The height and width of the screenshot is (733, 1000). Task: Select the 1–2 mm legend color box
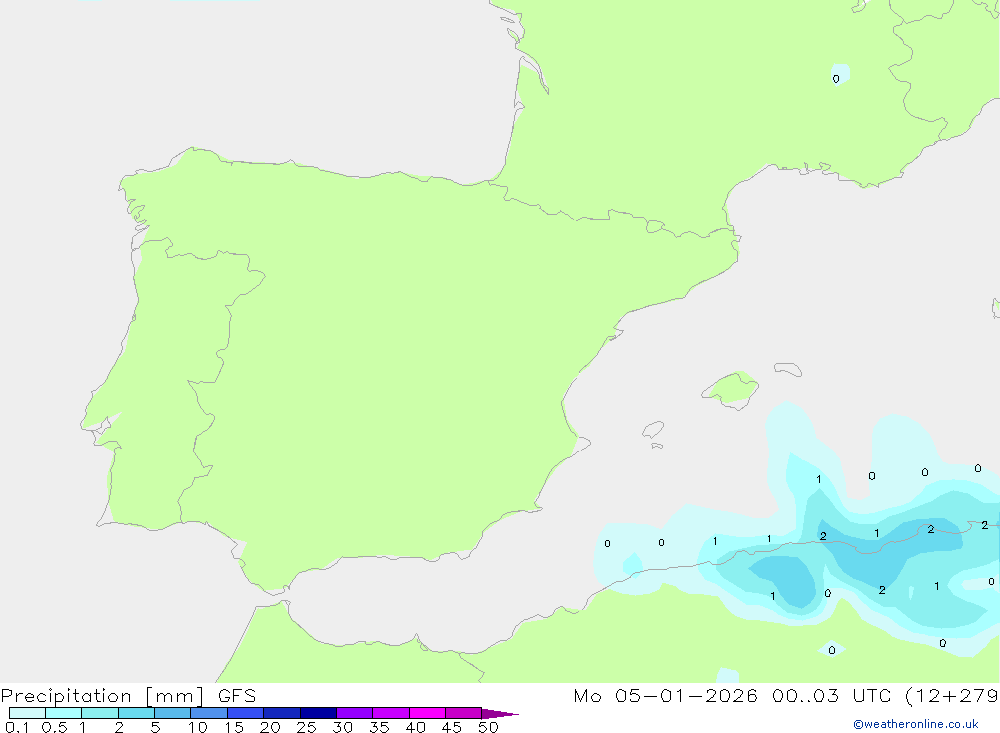pyautogui.click(x=99, y=713)
